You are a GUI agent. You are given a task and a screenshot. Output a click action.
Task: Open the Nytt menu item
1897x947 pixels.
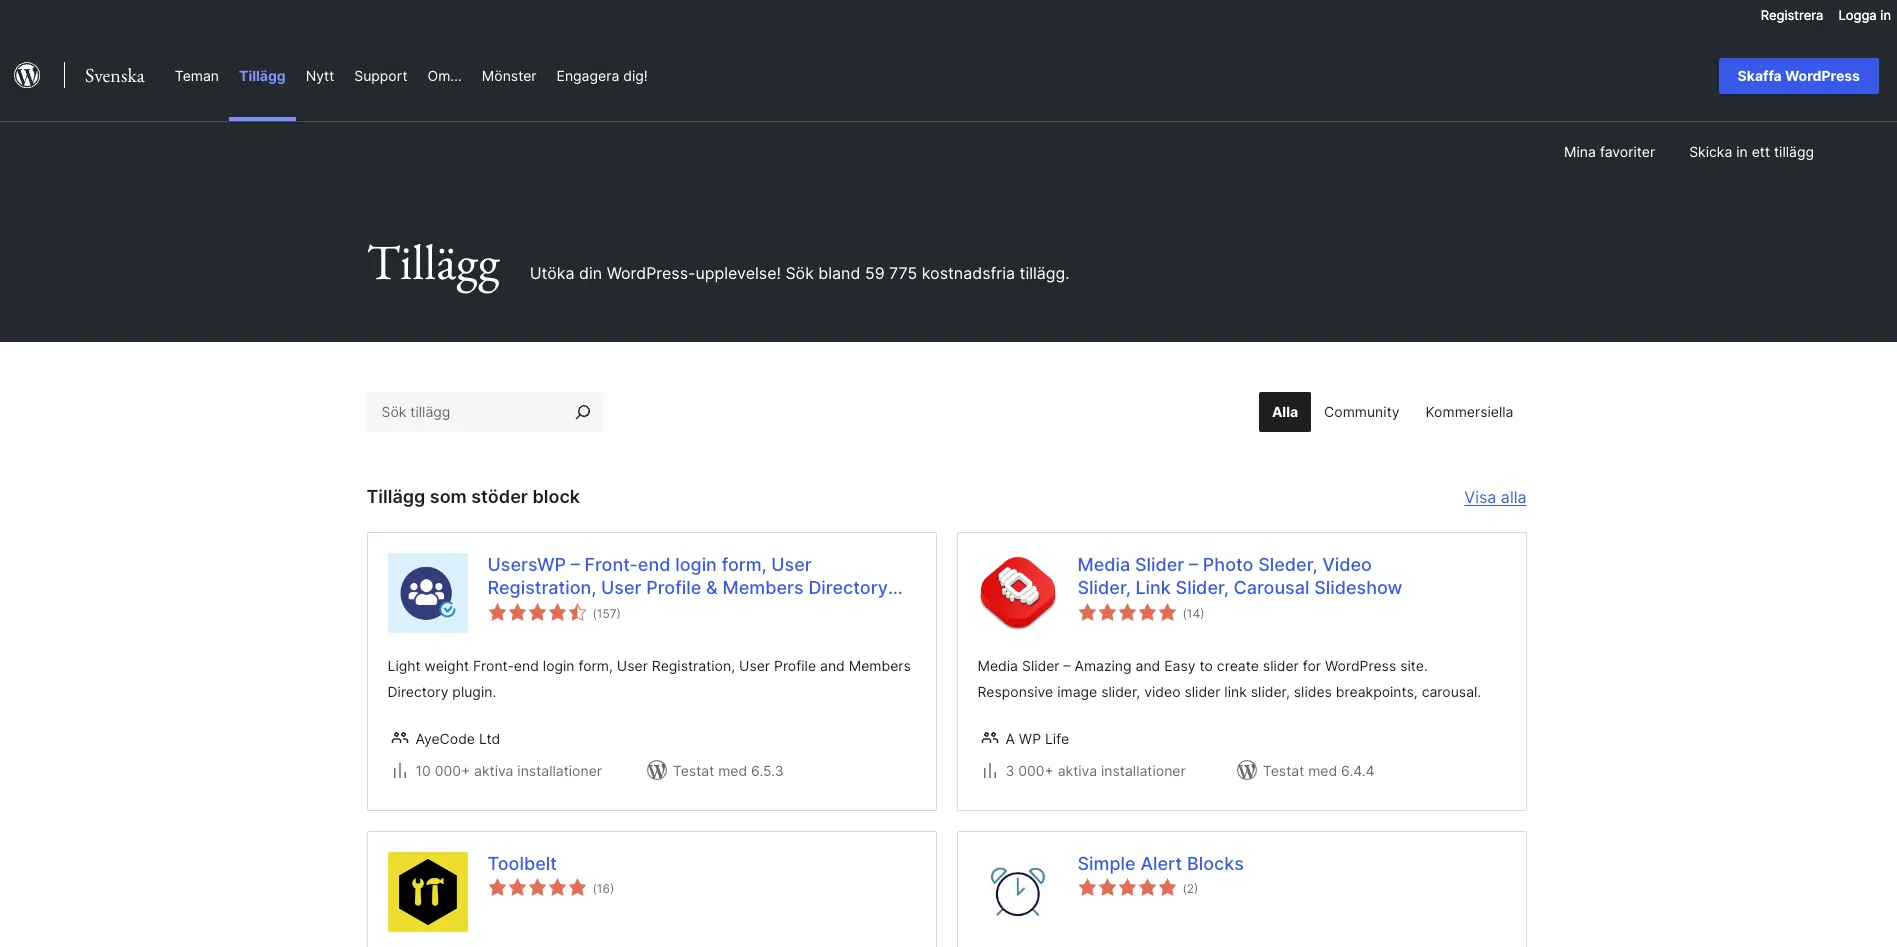pyautogui.click(x=320, y=76)
